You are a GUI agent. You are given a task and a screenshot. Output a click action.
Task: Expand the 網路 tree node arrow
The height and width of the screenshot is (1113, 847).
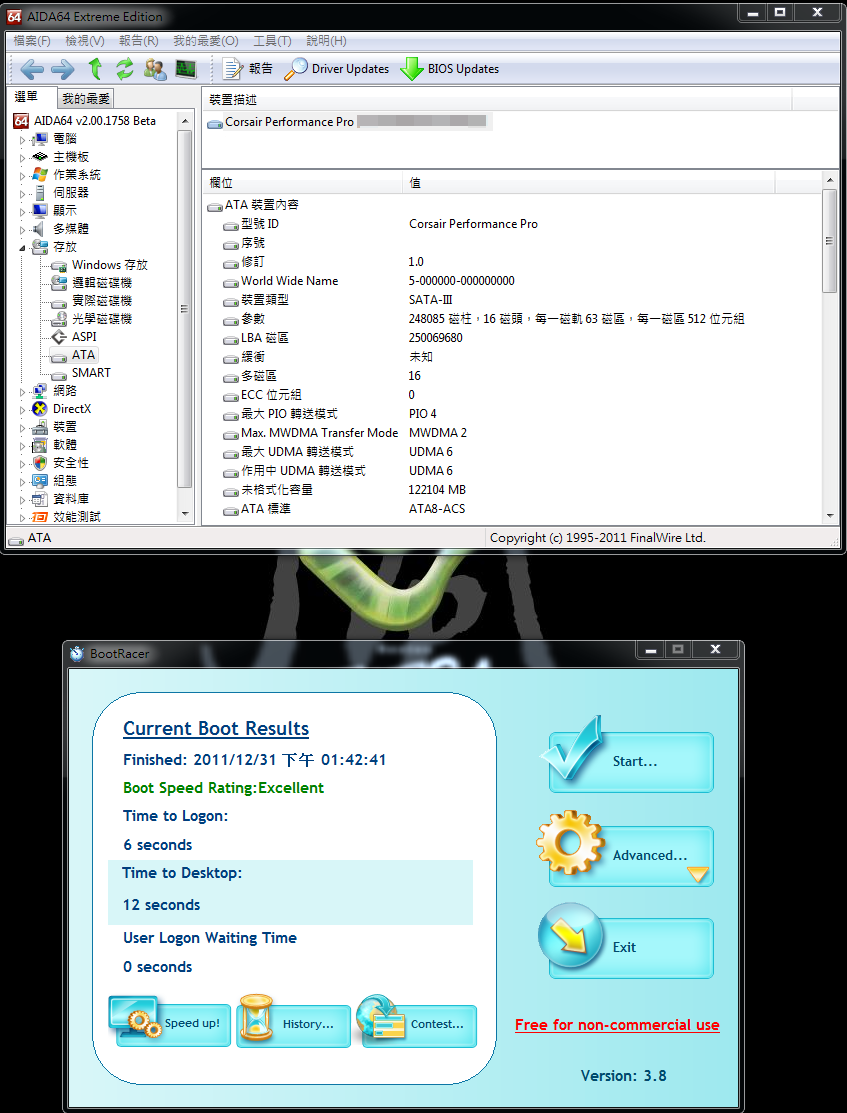coord(23,391)
